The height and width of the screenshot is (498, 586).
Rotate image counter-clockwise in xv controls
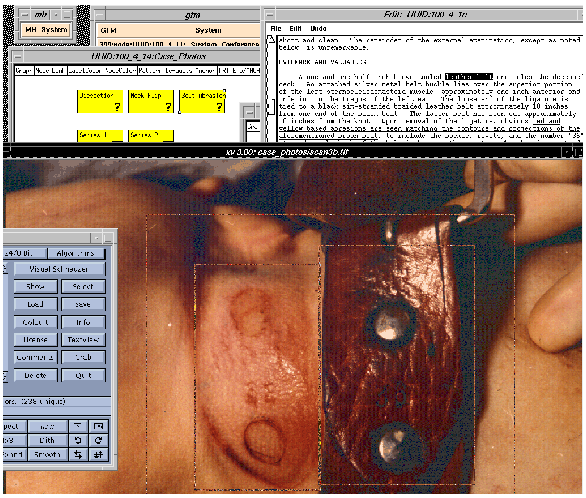[78, 440]
